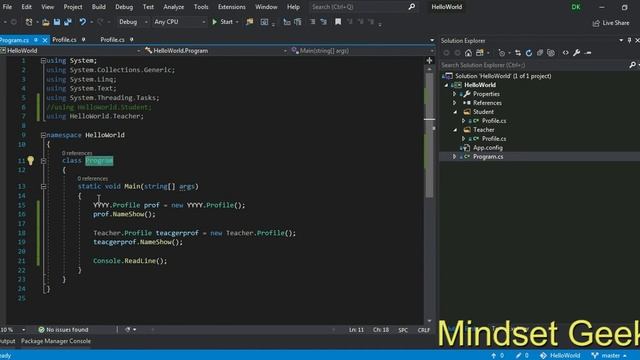This screenshot has height=360, width=640.
Task: Click the Properties wrench toolbar icon
Action: click(576, 53)
